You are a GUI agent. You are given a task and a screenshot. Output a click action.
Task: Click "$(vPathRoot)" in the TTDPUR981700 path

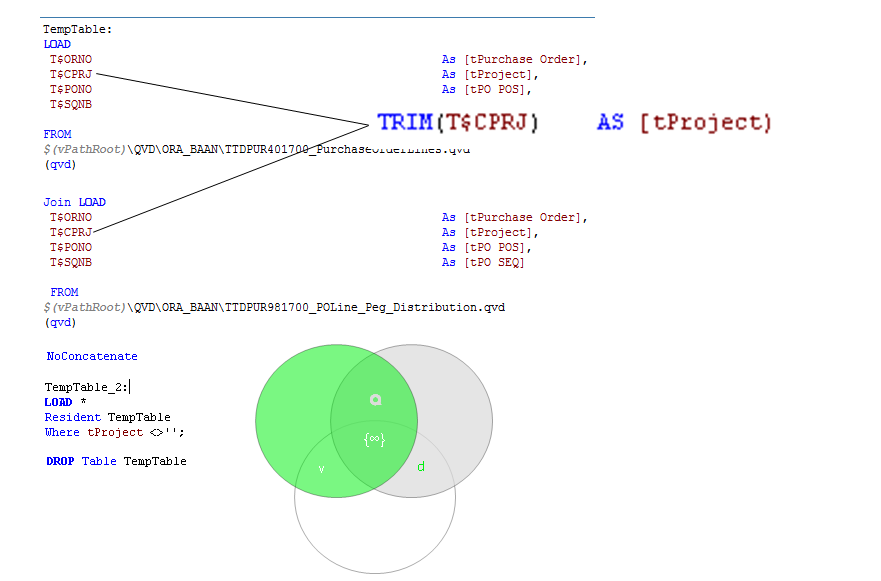coord(85,307)
